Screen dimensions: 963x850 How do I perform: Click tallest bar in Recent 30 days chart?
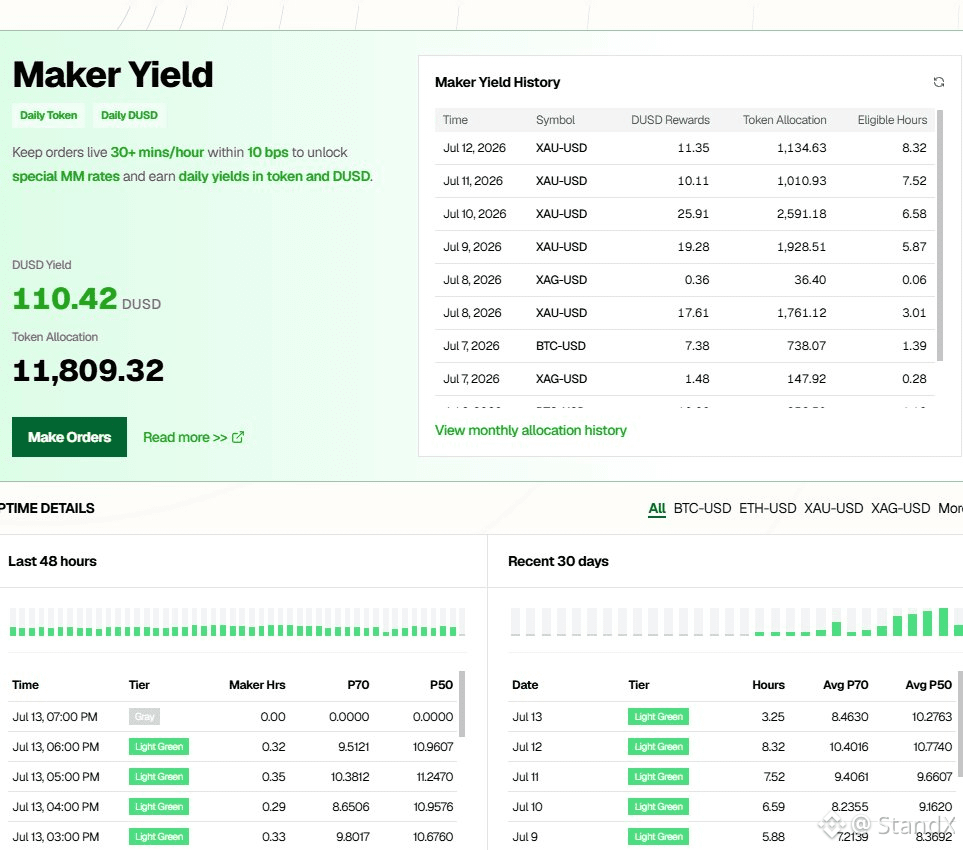pyautogui.click(x=943, y=622)
